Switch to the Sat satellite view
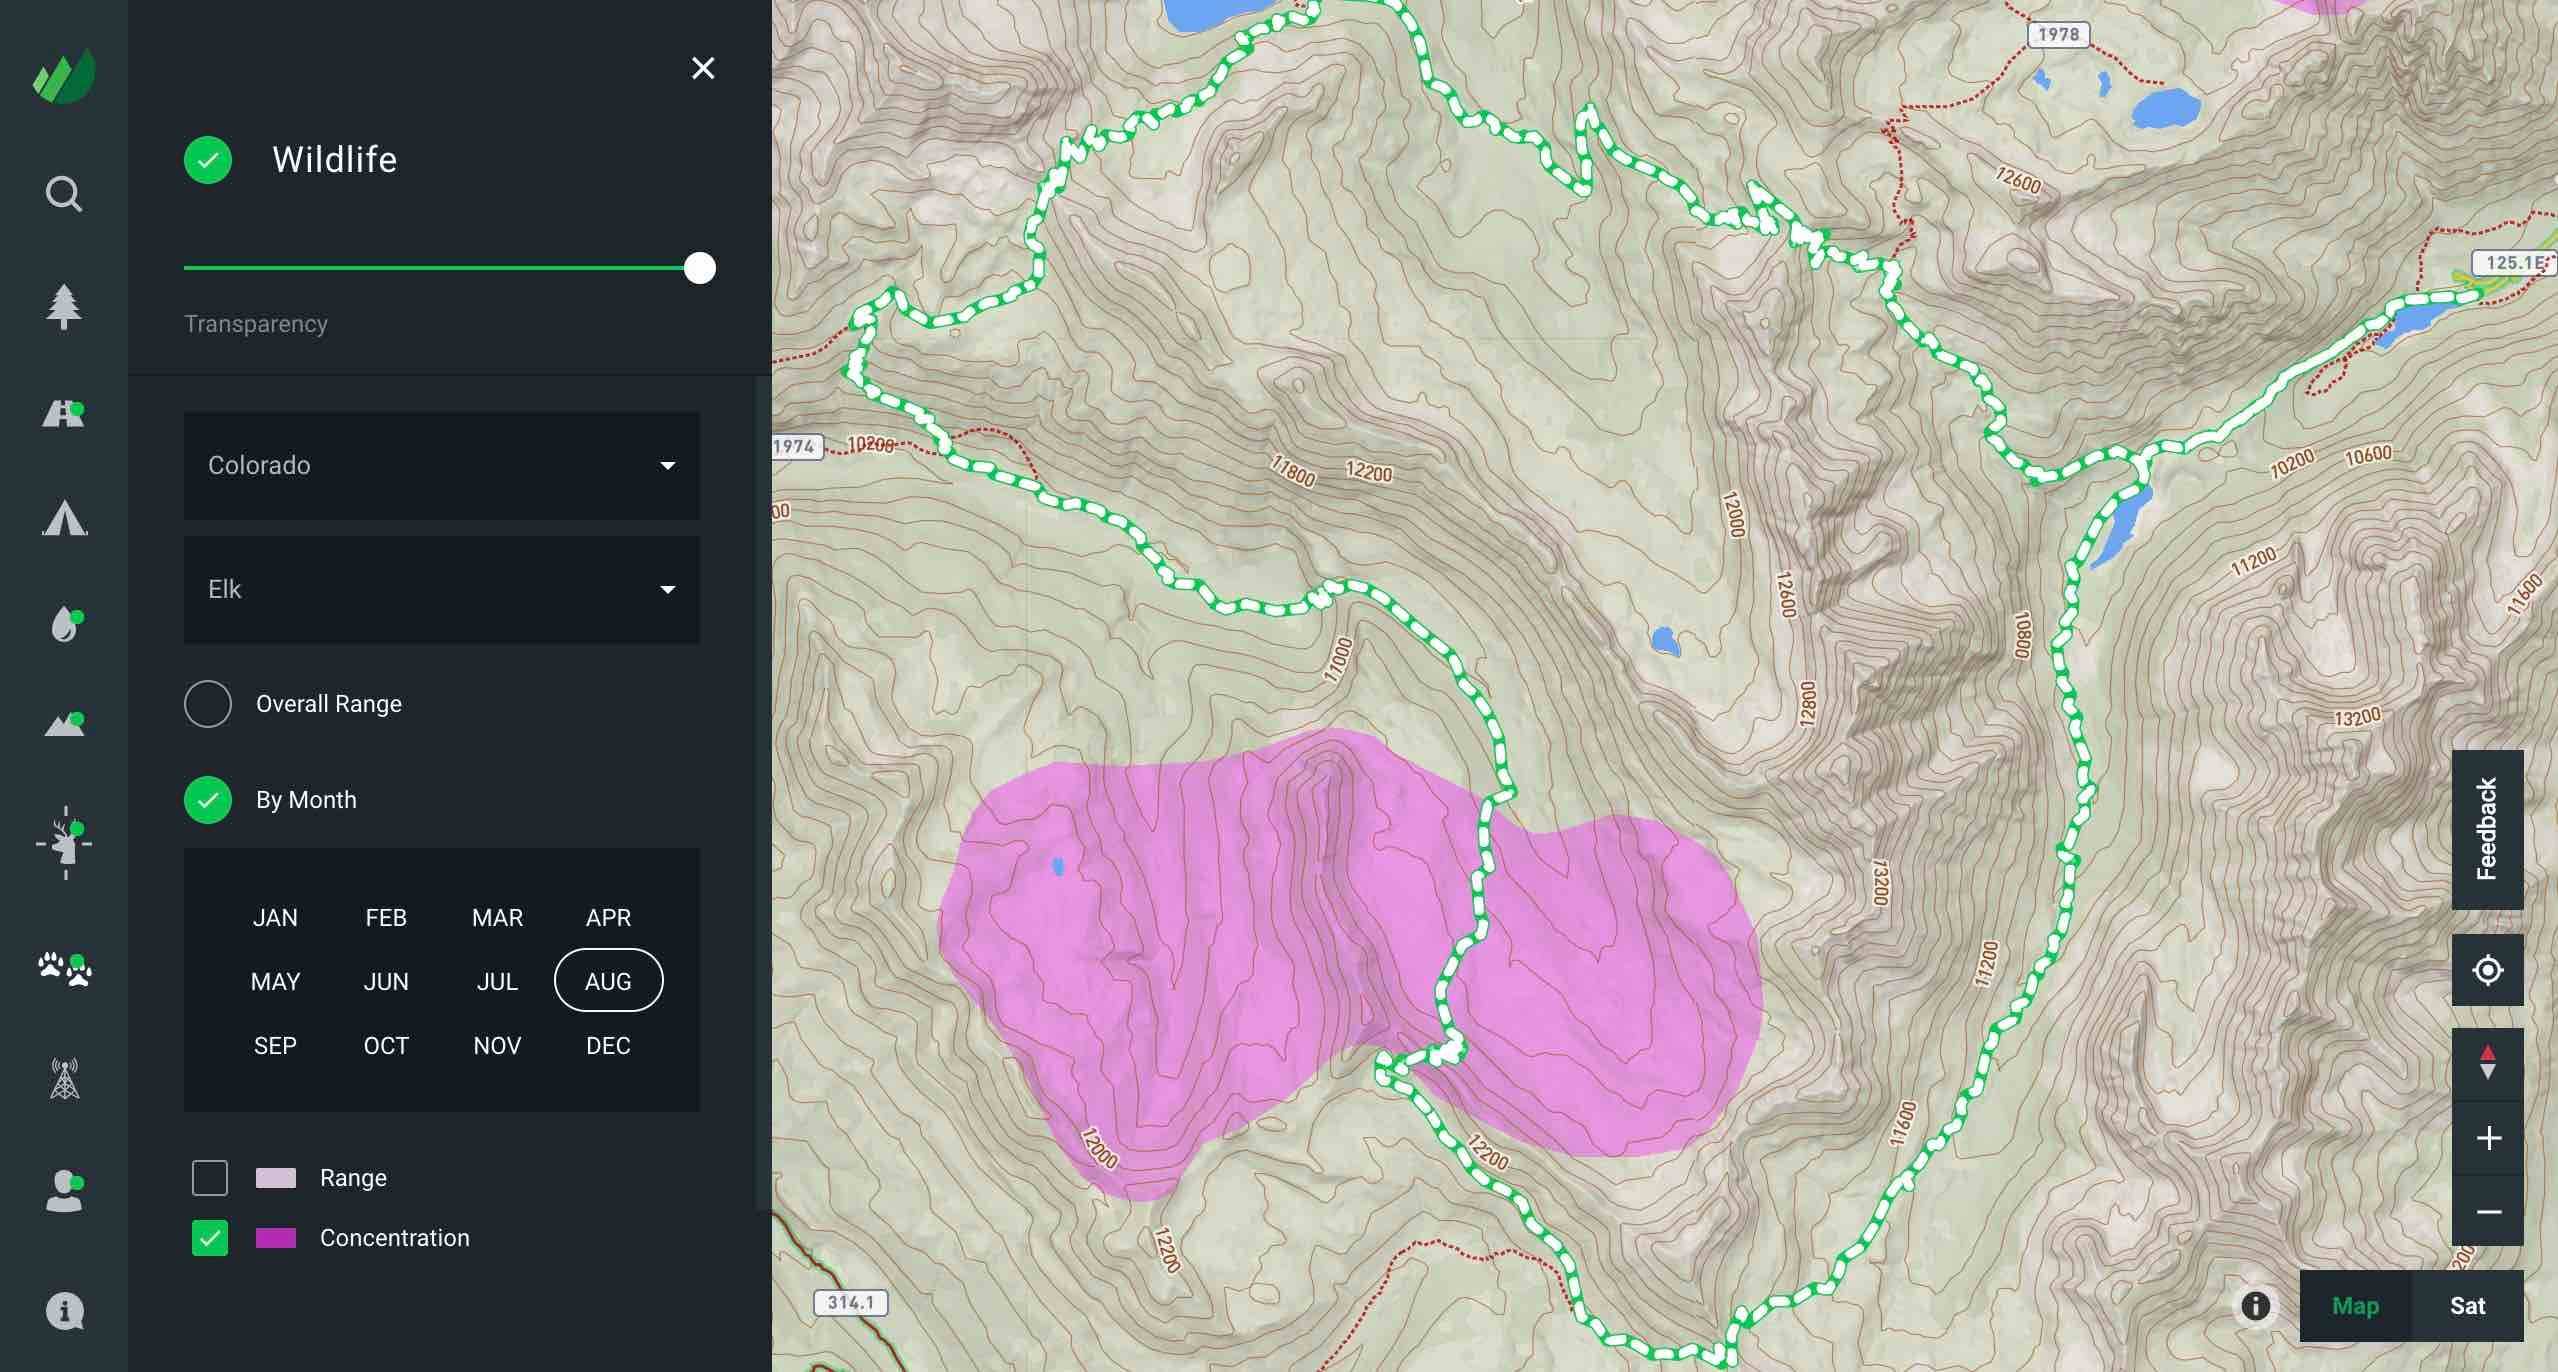The width and height of the screenshot is (2558, 1372). [x=2467, y=1306]
